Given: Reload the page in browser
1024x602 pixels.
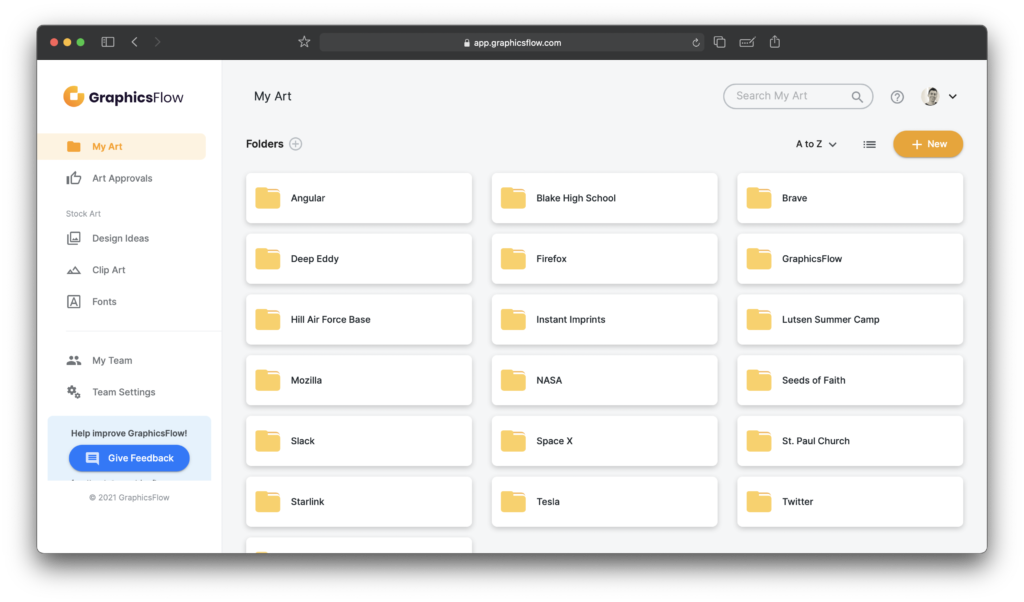Looking at the screenshot, I should (696, 42).
